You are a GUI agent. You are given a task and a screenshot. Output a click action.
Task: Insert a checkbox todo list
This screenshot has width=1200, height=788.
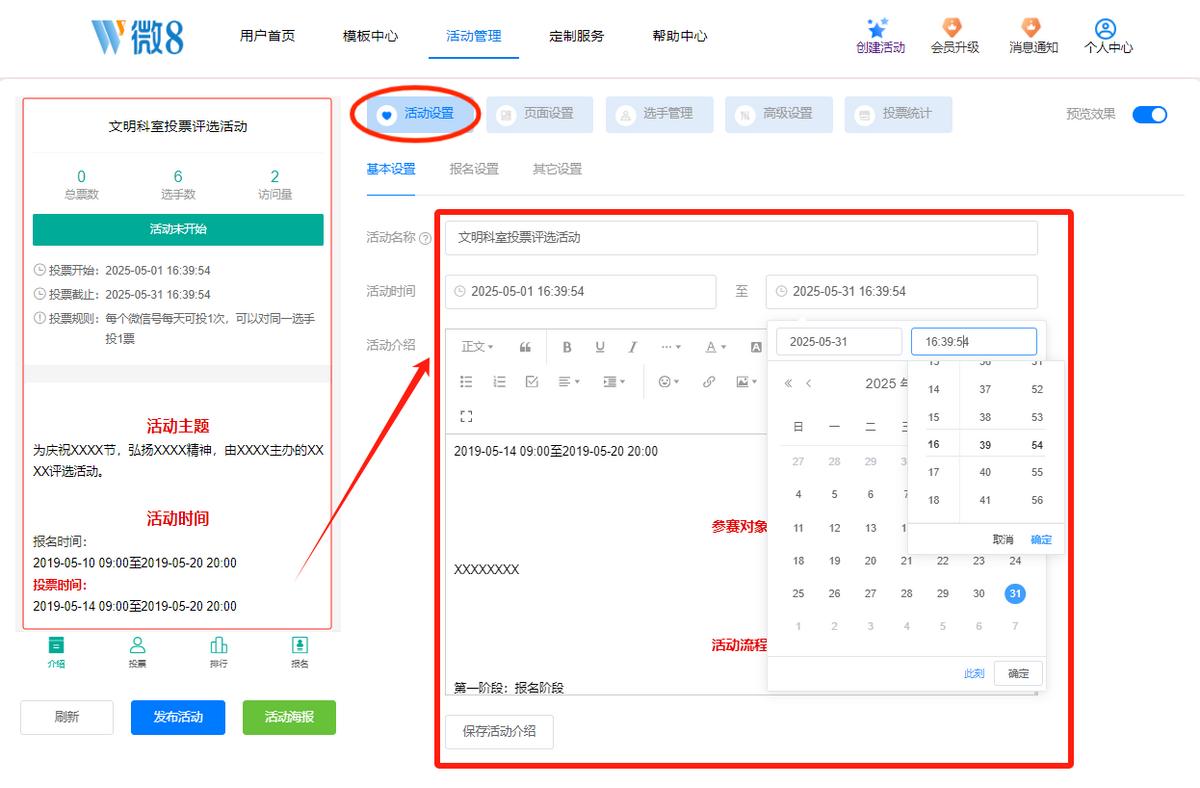pos(532,381)
